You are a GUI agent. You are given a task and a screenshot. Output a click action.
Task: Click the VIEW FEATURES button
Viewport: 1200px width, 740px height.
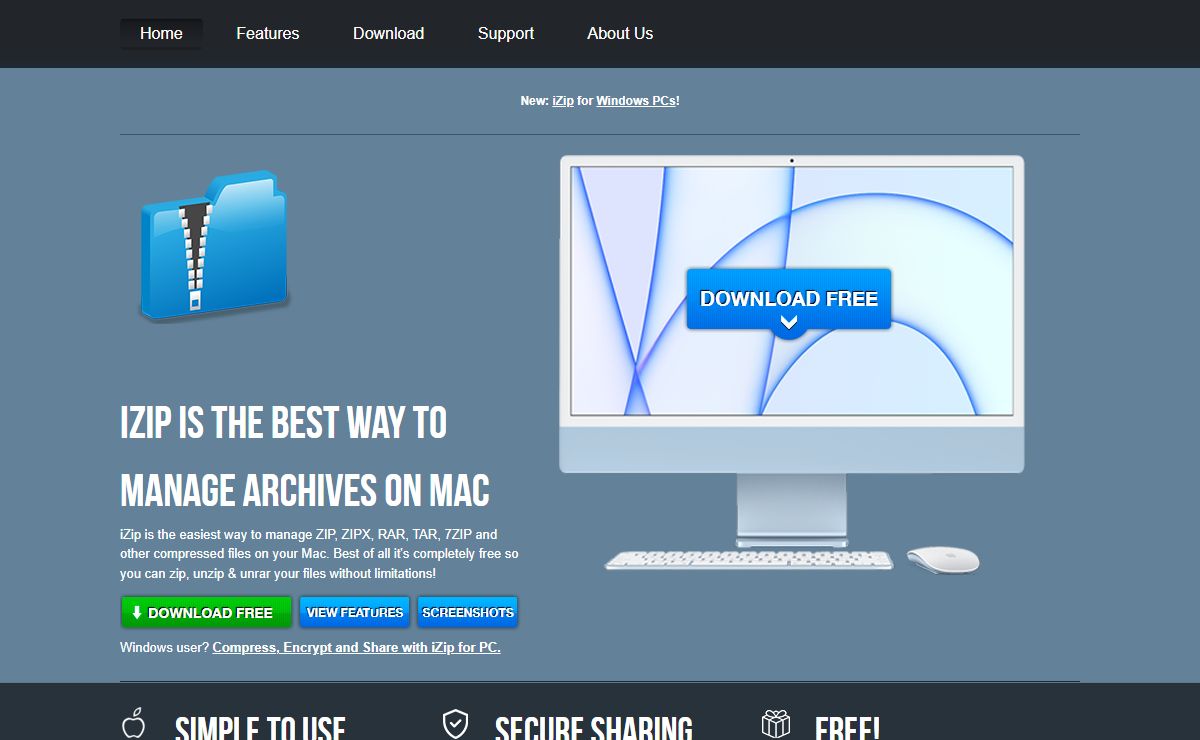355,613
